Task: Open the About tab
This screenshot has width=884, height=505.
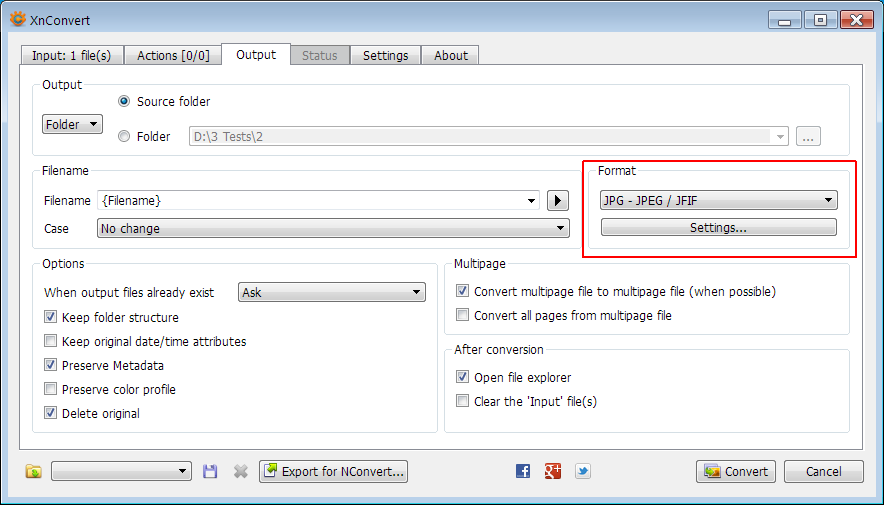Action: [450, 56]
